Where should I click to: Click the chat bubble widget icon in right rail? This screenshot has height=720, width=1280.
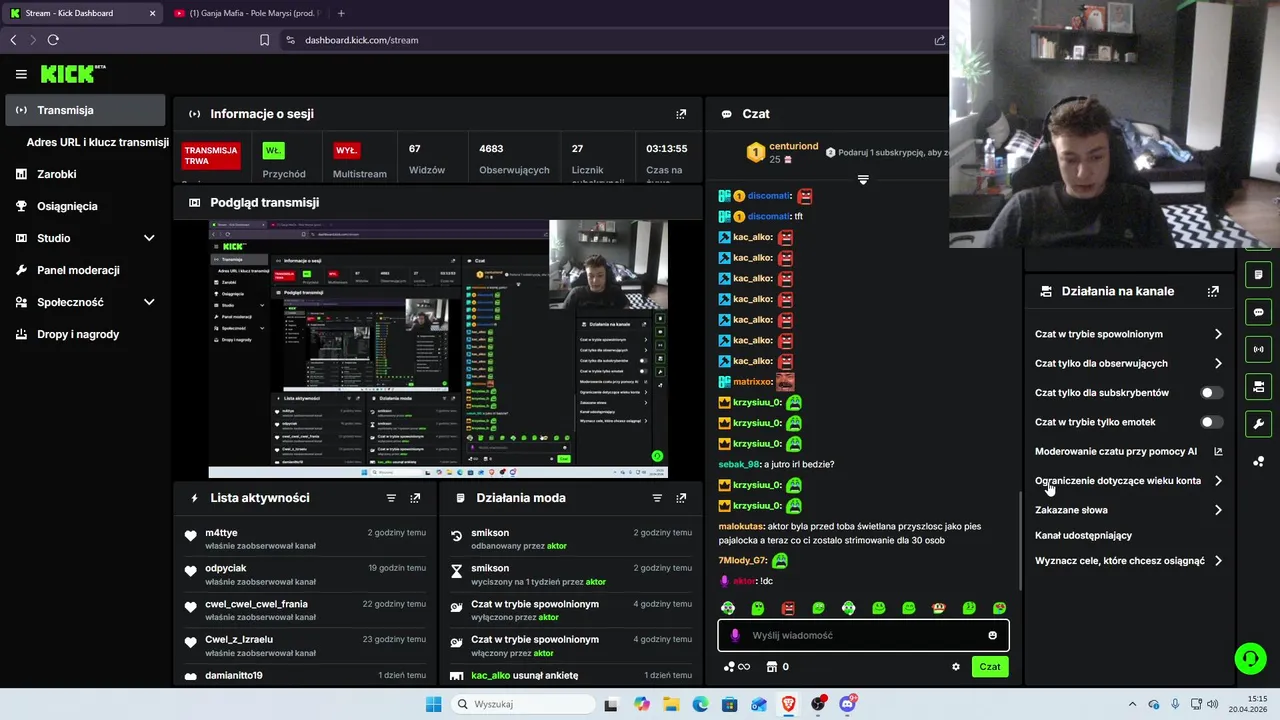click(1258, 312)
